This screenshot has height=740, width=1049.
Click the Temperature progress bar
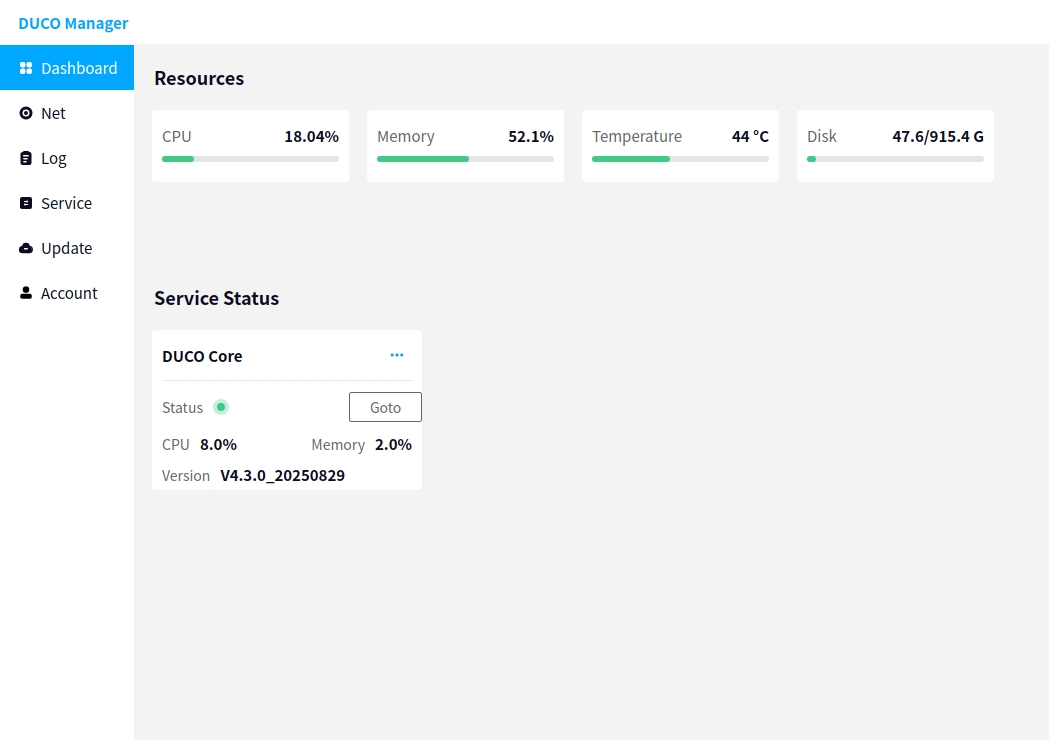click(x=680, y=158)
